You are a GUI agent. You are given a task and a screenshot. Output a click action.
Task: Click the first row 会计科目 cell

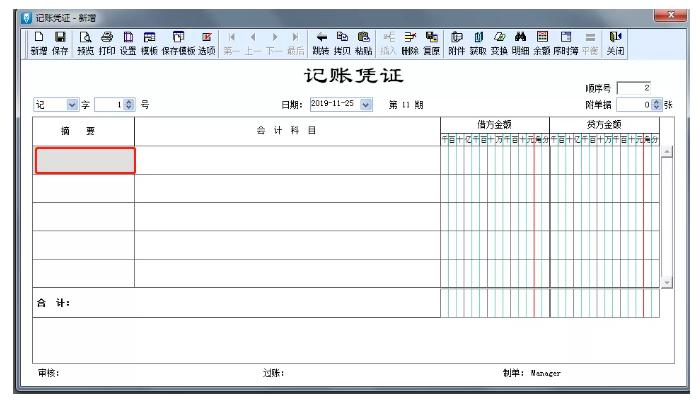(288, 160)
